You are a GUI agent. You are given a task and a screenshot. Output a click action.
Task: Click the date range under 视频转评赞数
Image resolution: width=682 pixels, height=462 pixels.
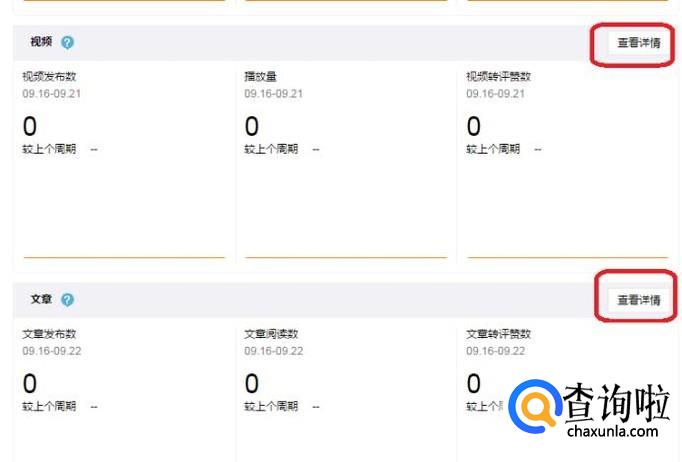point(495,93)
